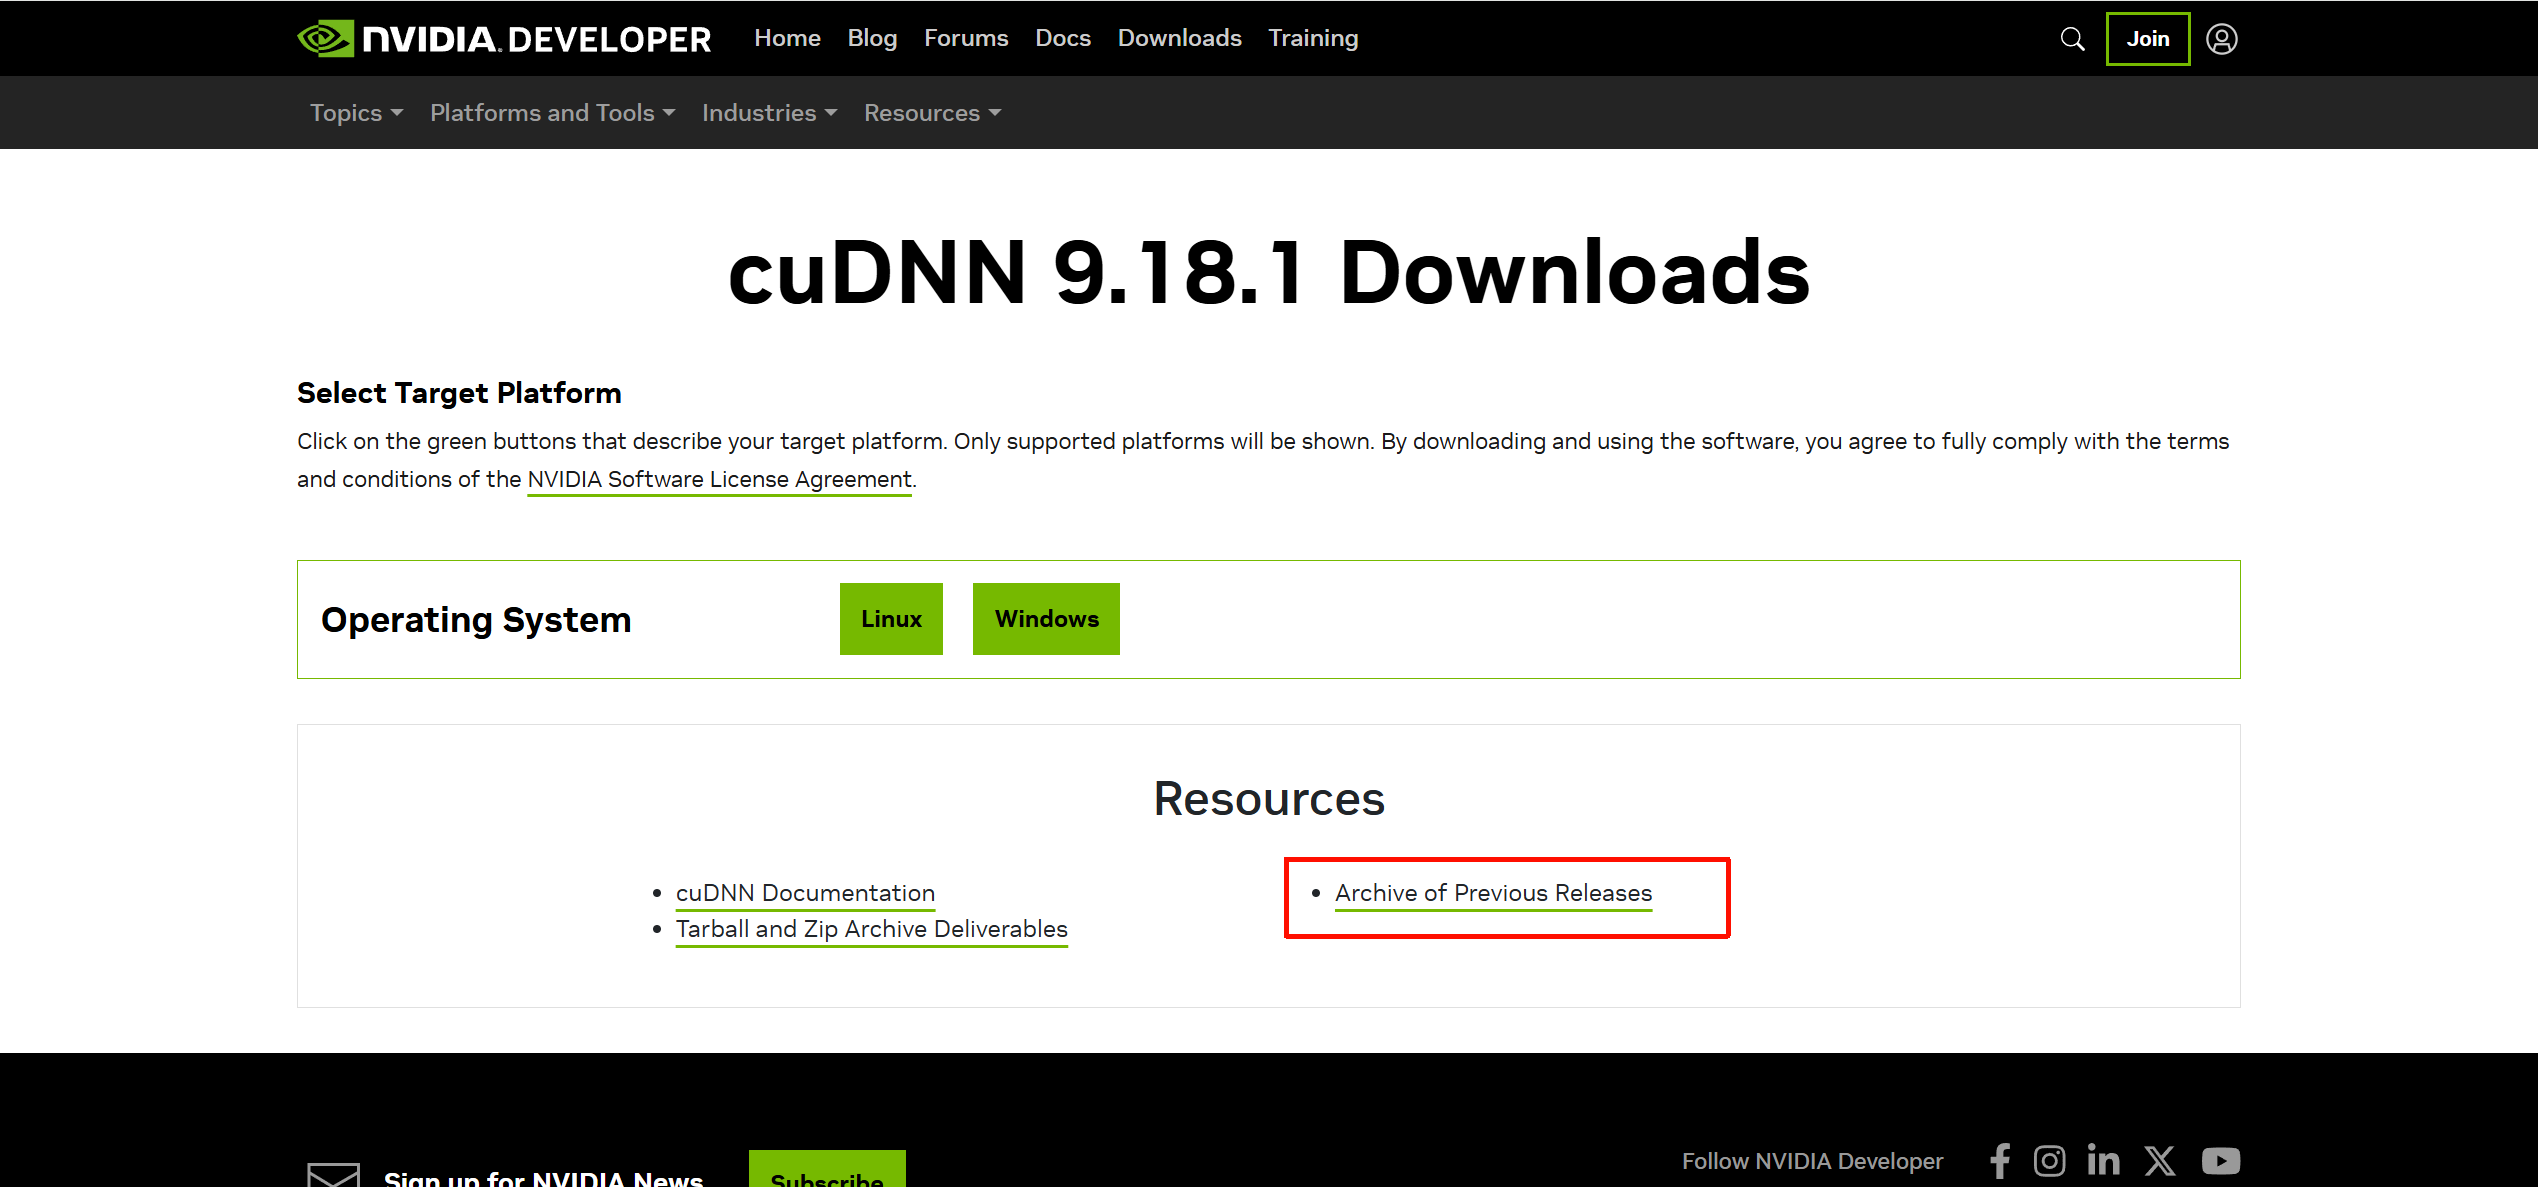Visit NVIDIA Developer LinkedIn icon
The width and height of the screenshot is (2538, 1187).
pyautogui.click(x=2104, y=1160)
